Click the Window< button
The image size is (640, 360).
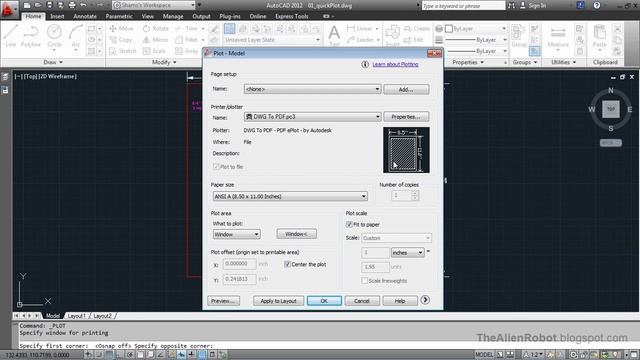[296, 234]
